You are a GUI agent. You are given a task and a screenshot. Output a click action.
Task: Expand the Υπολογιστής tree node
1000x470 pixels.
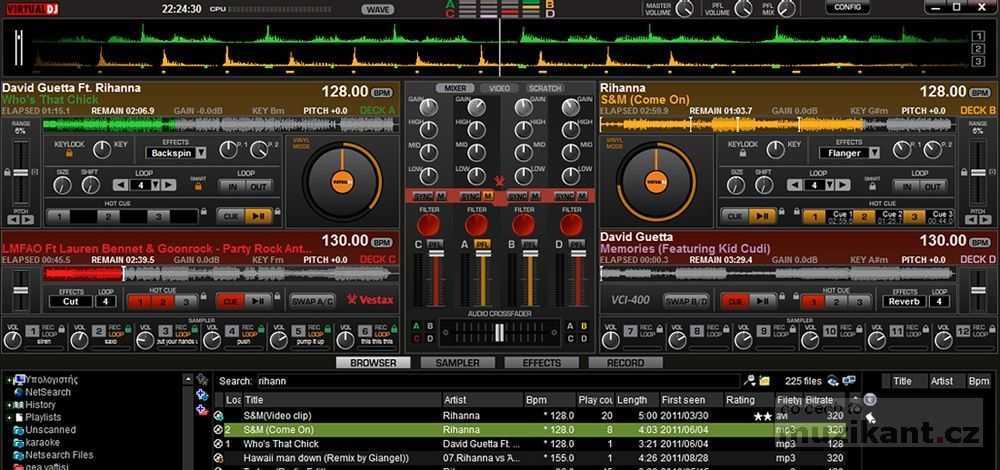10,379
